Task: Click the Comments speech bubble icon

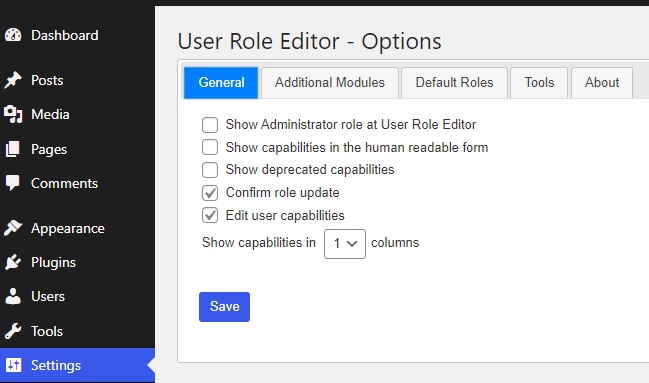Action: [x=12, y=183]
